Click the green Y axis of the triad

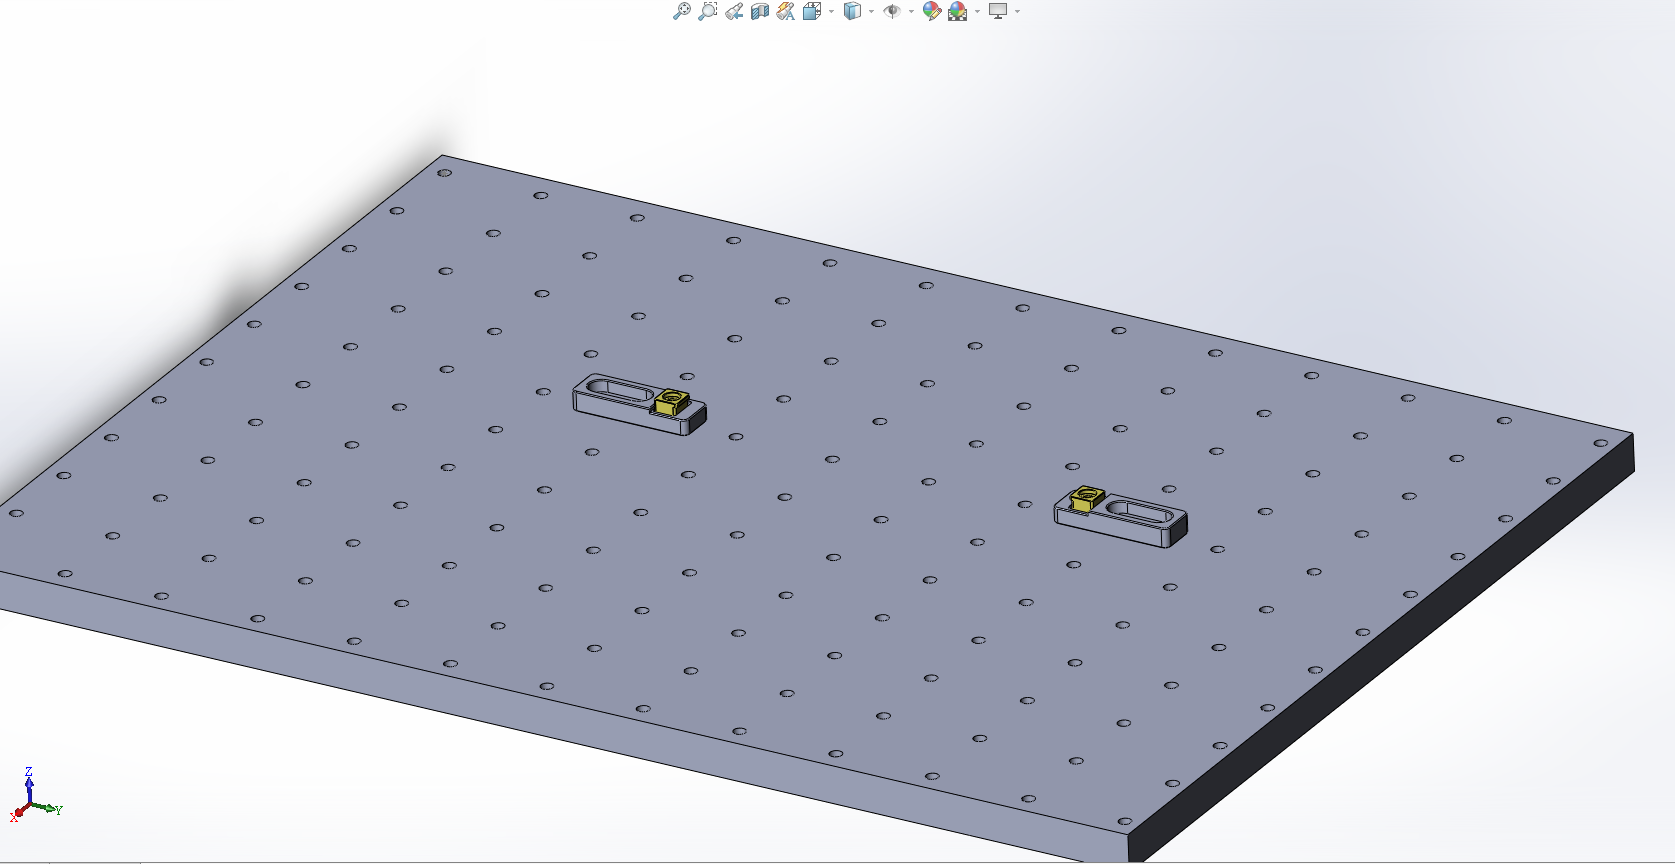click(x=46, y=807)
